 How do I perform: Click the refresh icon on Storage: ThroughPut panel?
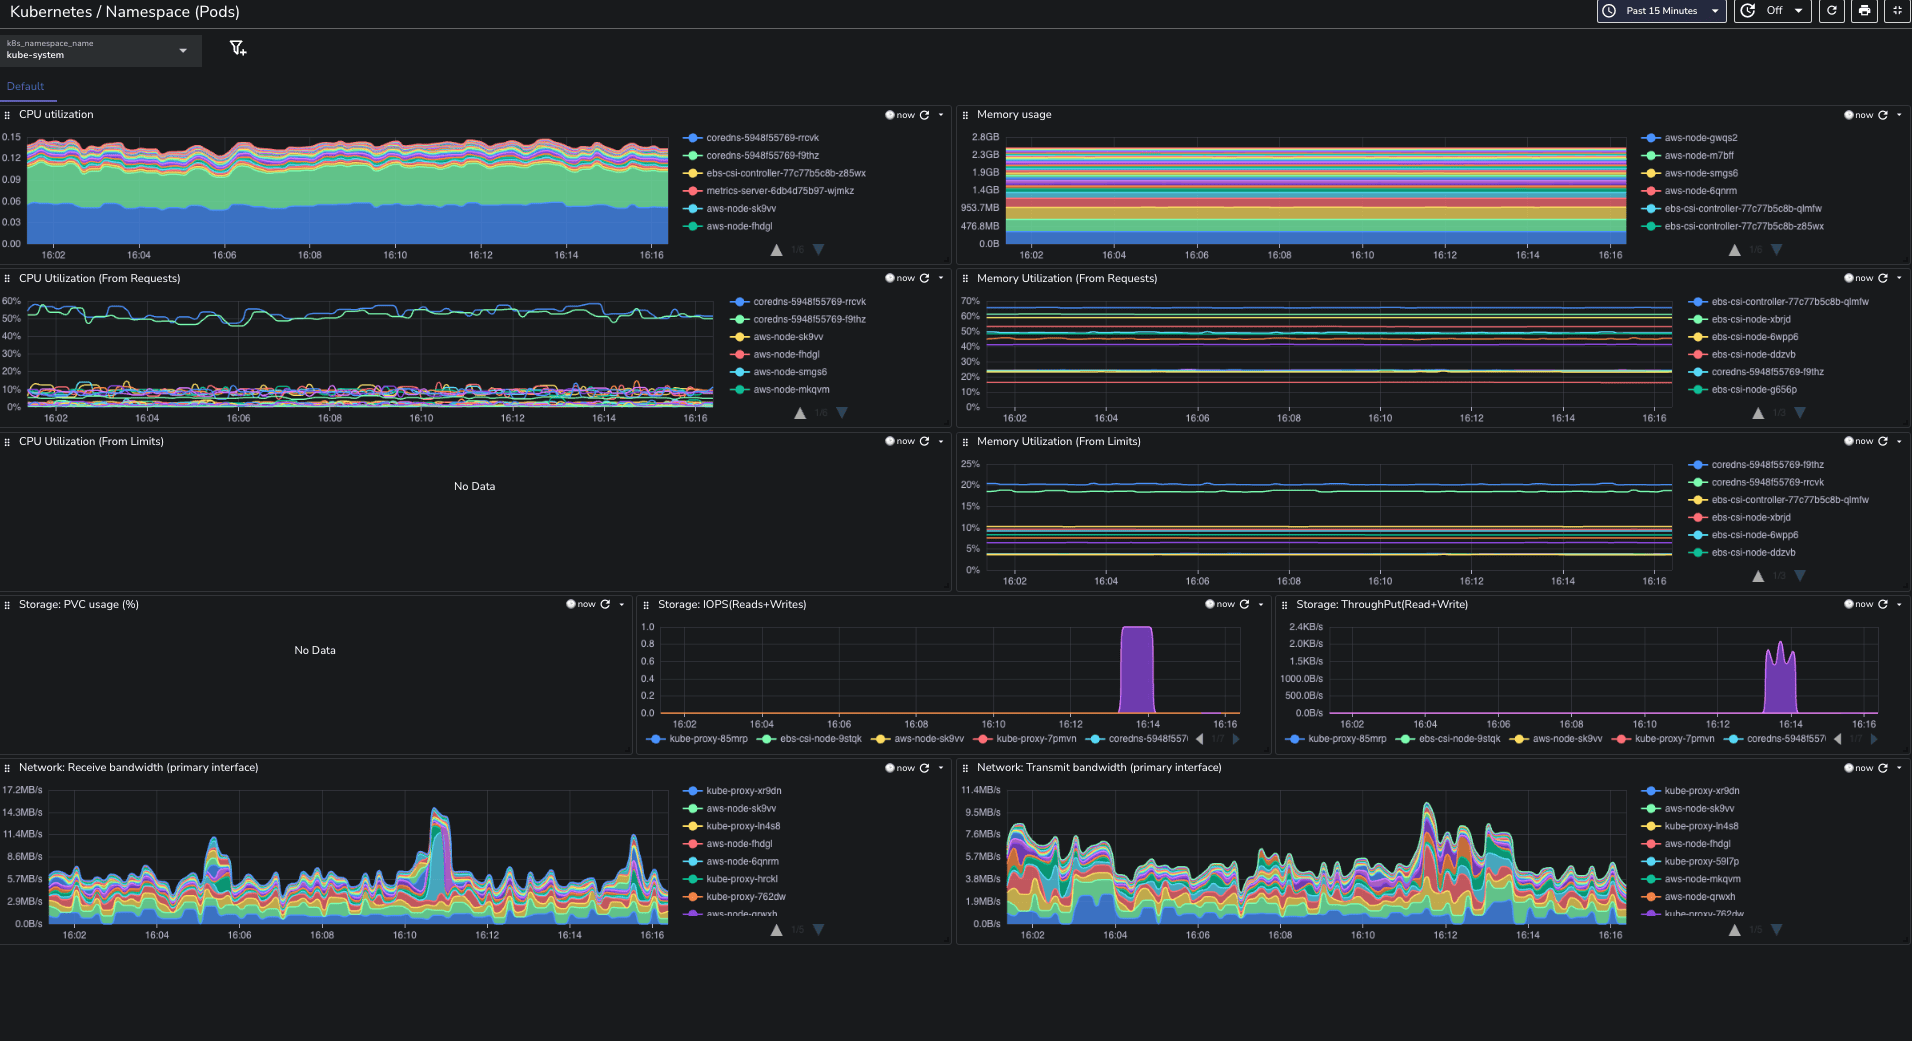tap(1882, 604)
